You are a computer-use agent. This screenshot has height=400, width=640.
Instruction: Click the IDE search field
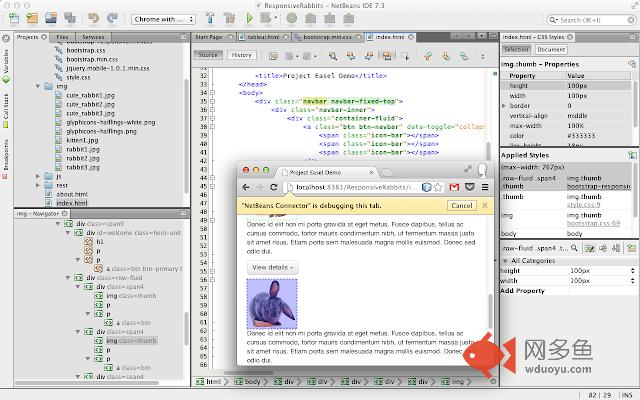[591, 20]
